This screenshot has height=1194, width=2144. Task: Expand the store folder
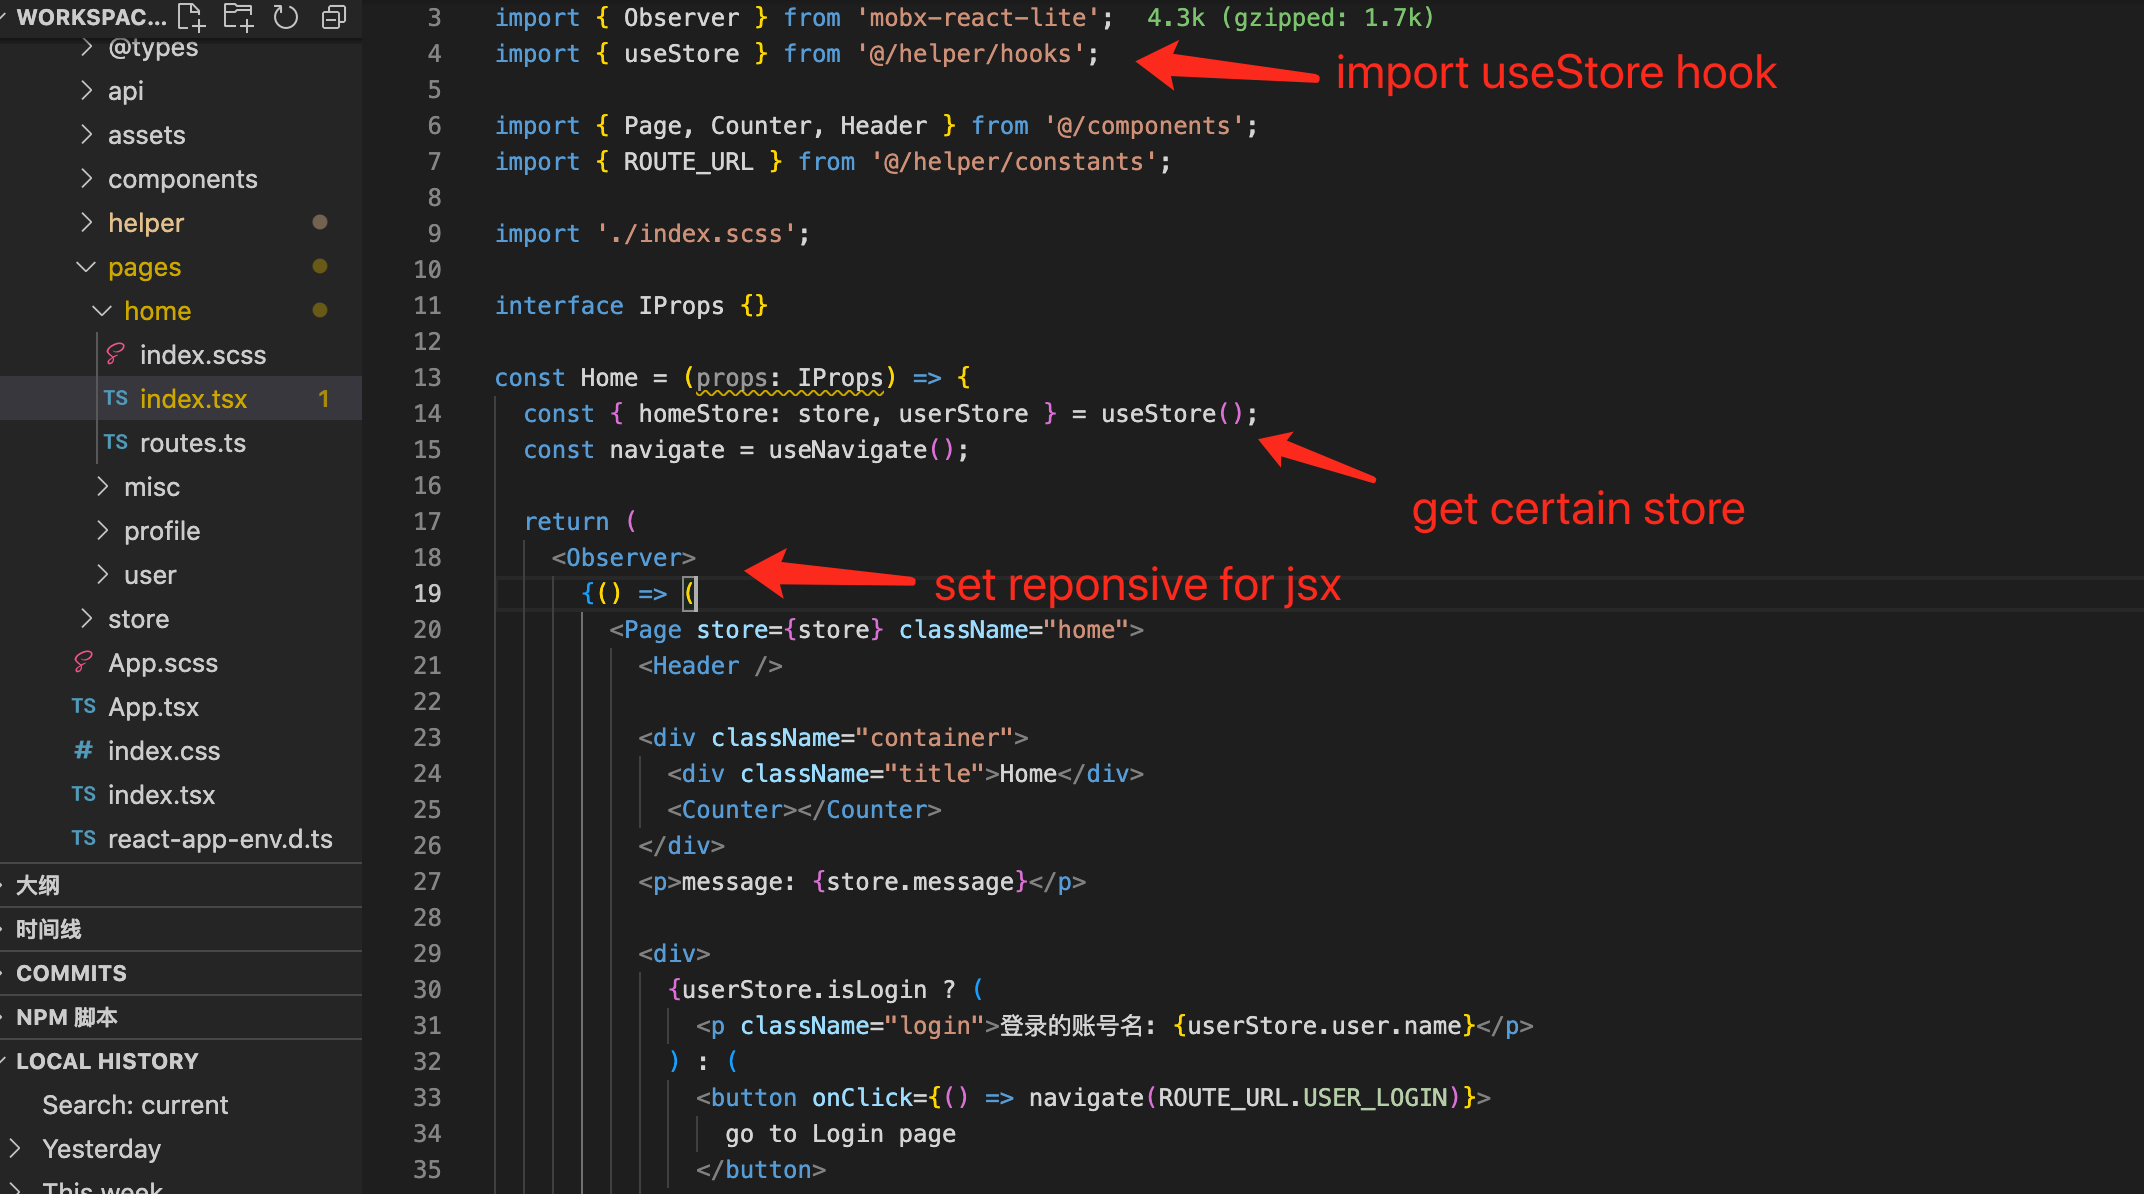(x=86, y=619)
